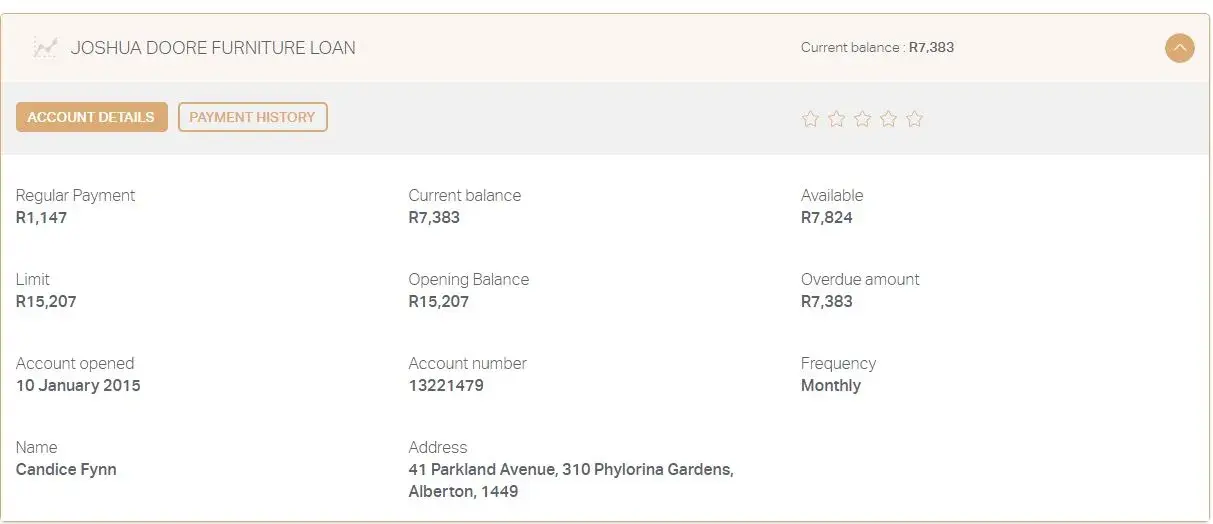This screenshot has width=1213, height=524.
Task: Click the loan chart icon in the header
Action: (45, 47)
